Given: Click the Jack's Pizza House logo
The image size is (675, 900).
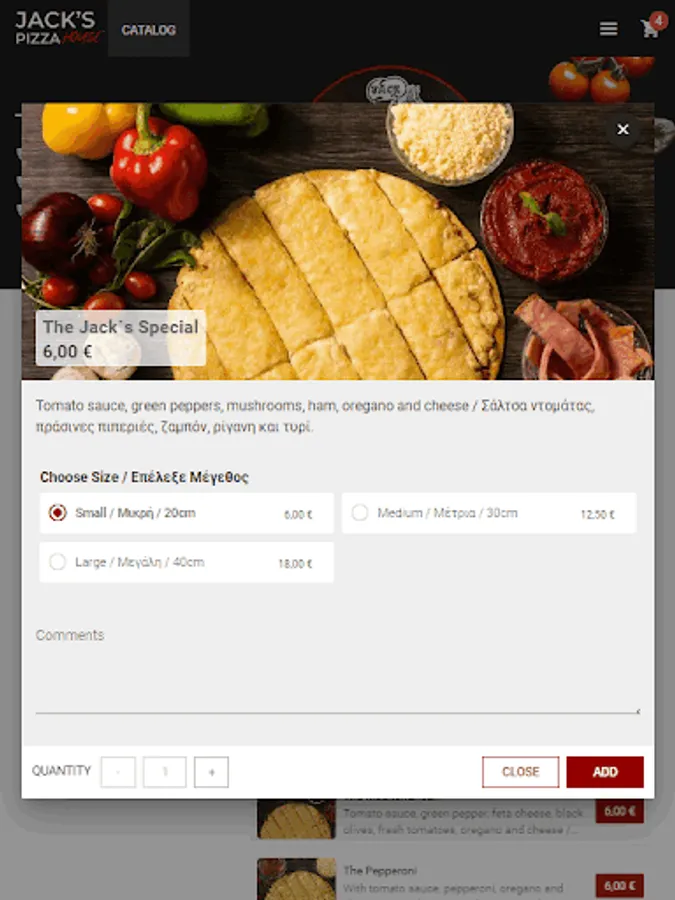Looking at the screenshot, I should (x=57, y=28).
